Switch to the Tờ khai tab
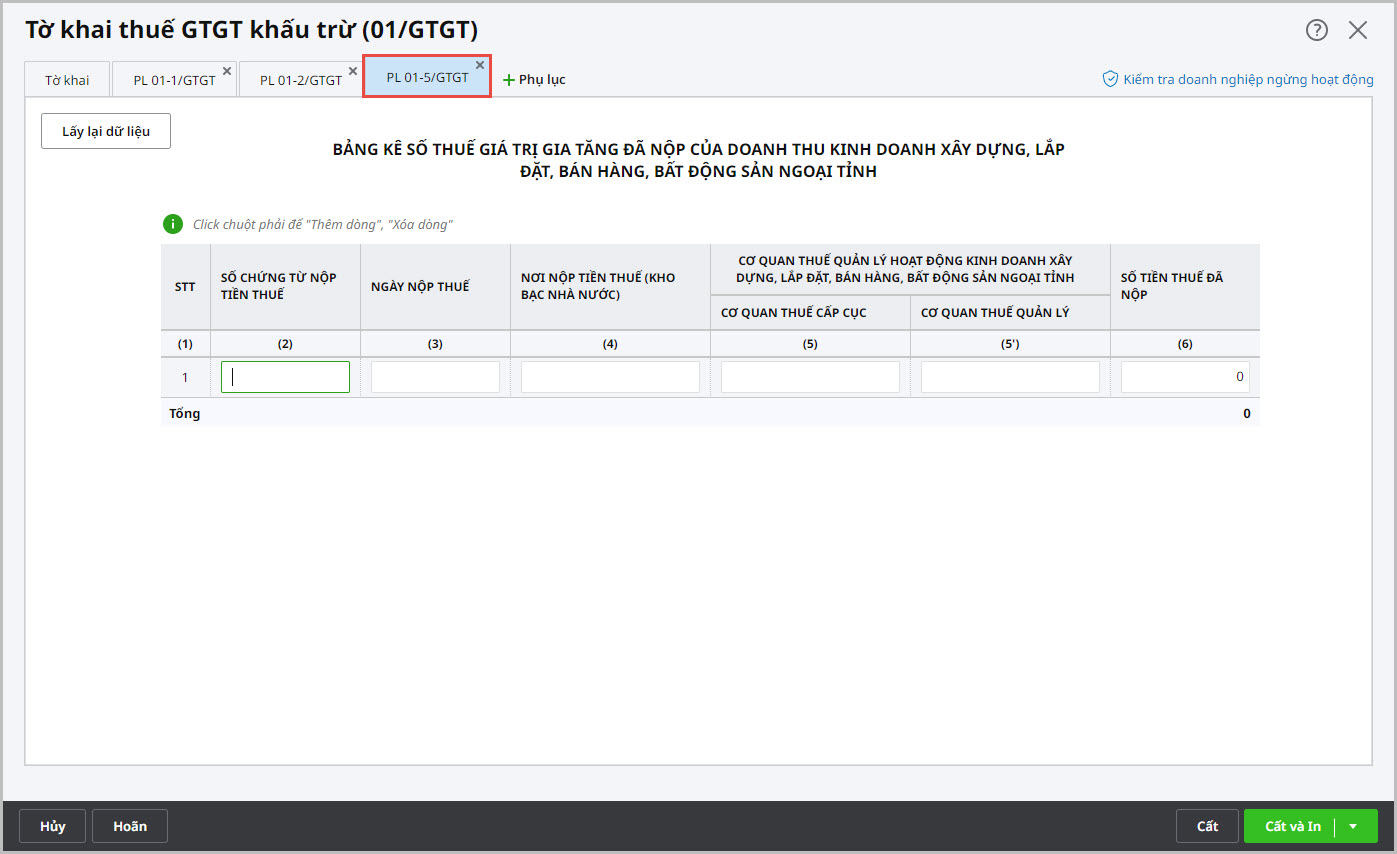The width and height of the screenshot is (1397, 854). click(x=67, y=80)
